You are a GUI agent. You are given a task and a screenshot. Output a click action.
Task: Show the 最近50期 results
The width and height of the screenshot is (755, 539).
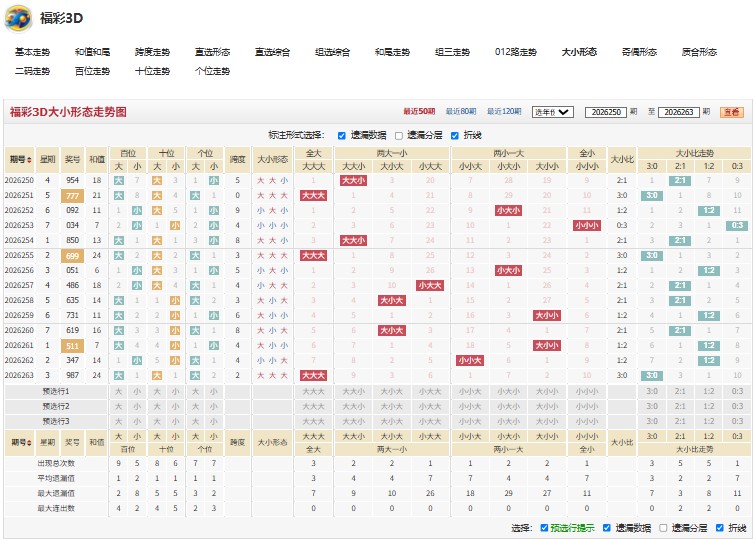419,112
